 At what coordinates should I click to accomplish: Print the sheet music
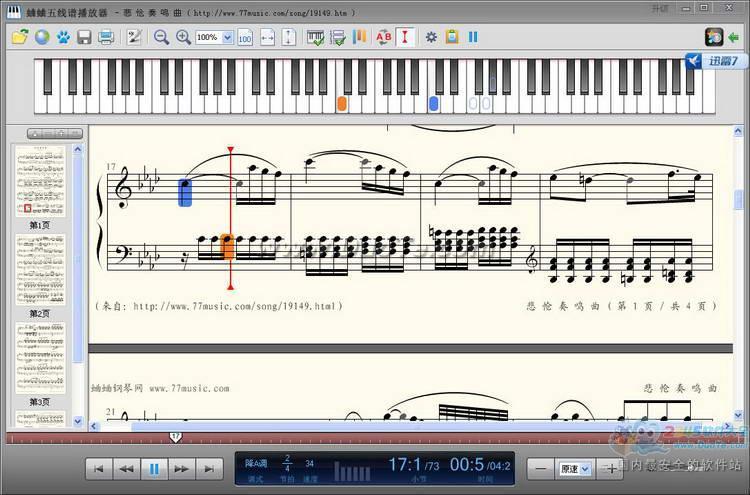(106, 37)
